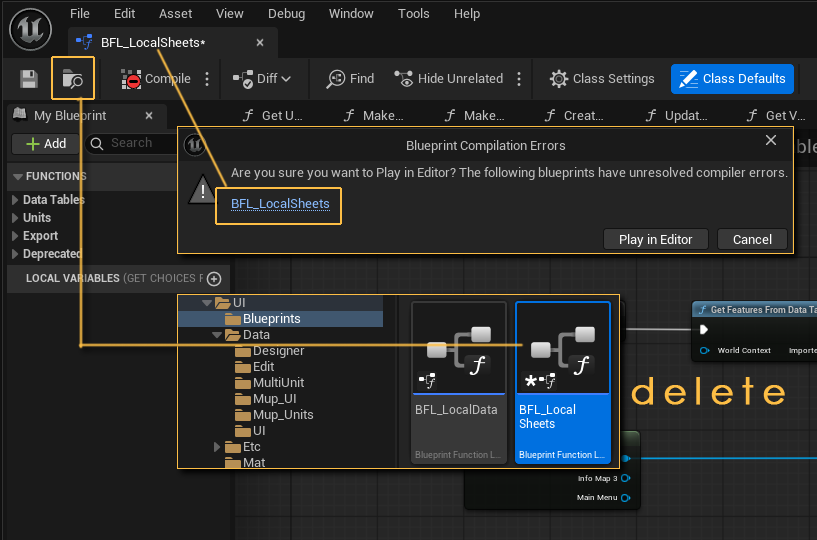Open the Find search tool
The width and height of the screenshot is (817, 540).
point(350,79)
